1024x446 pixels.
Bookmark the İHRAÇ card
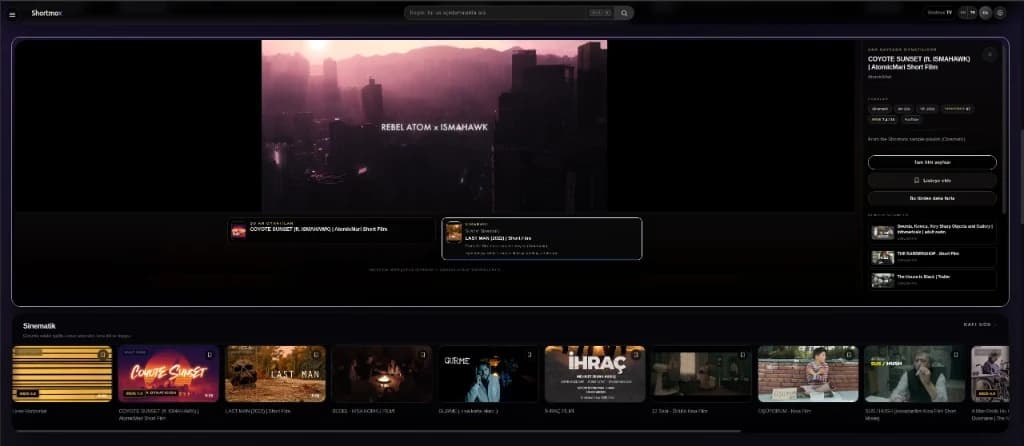point(635,355)
